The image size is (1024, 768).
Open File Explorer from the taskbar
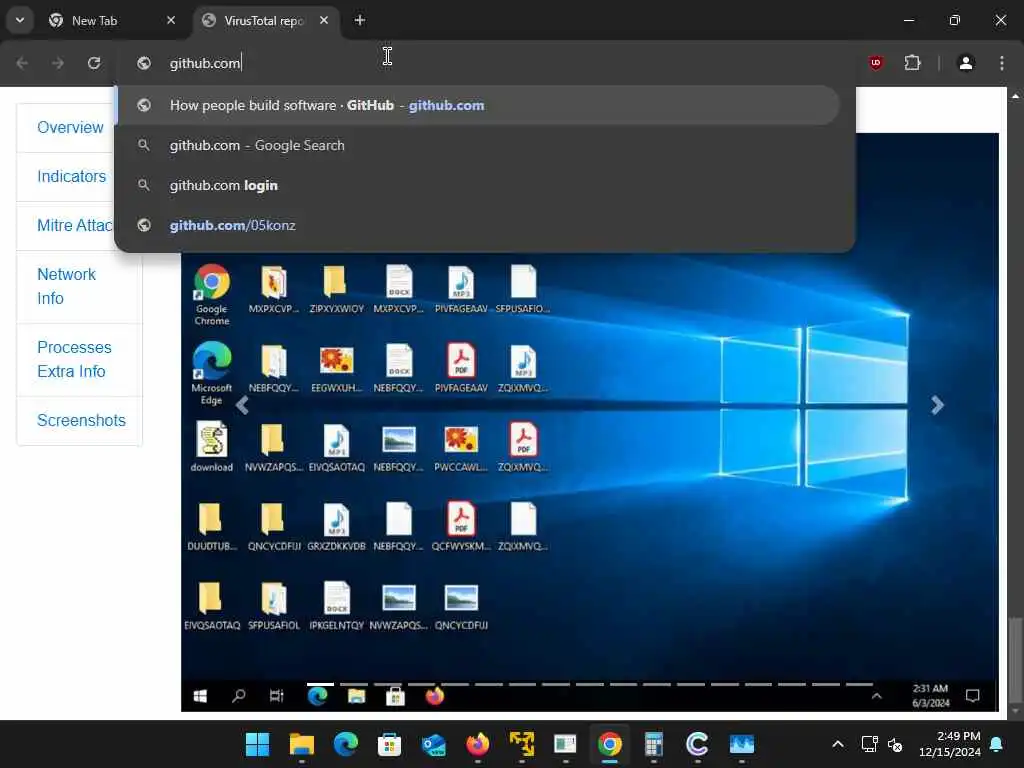coord(301,744)
